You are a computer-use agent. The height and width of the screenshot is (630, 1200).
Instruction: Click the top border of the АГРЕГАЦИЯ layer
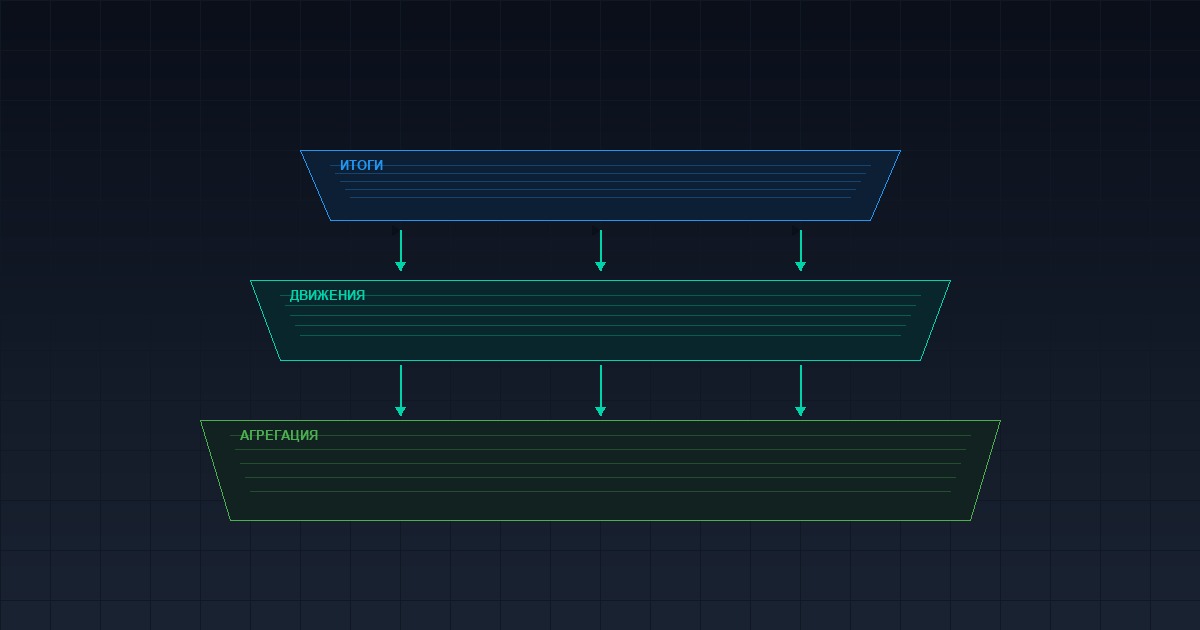[x=600, y=420]
